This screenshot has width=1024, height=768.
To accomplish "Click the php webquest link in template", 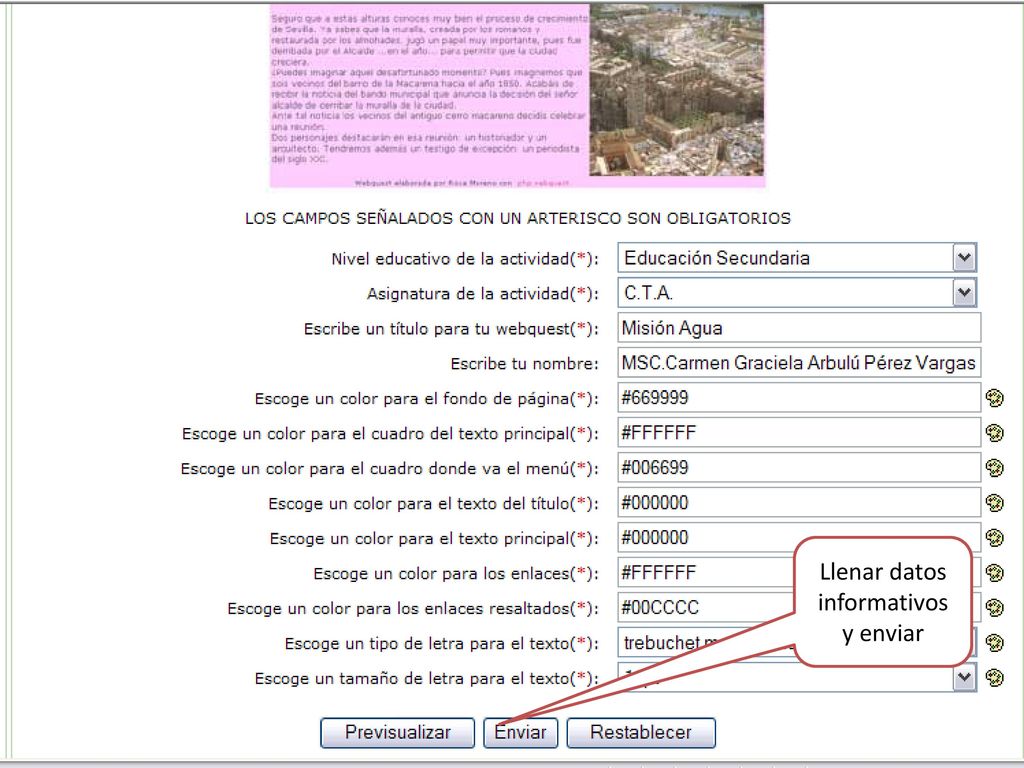I will [543, 184].
